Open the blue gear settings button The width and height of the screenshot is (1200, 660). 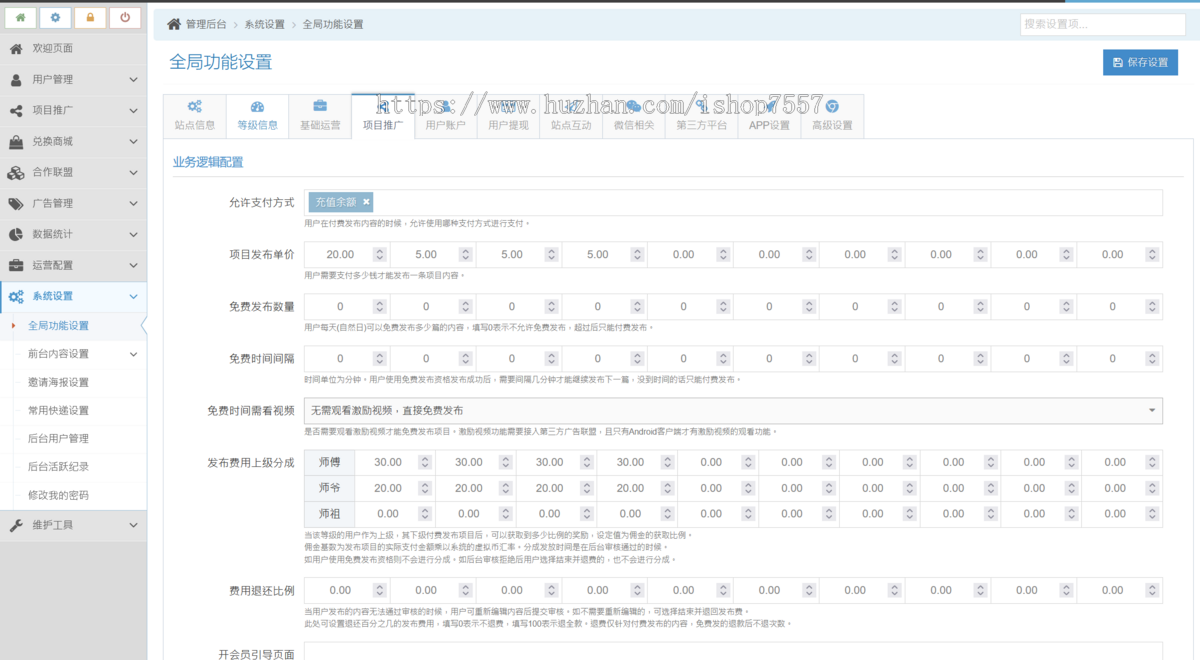pyautogui.click(x=55, y=17)
